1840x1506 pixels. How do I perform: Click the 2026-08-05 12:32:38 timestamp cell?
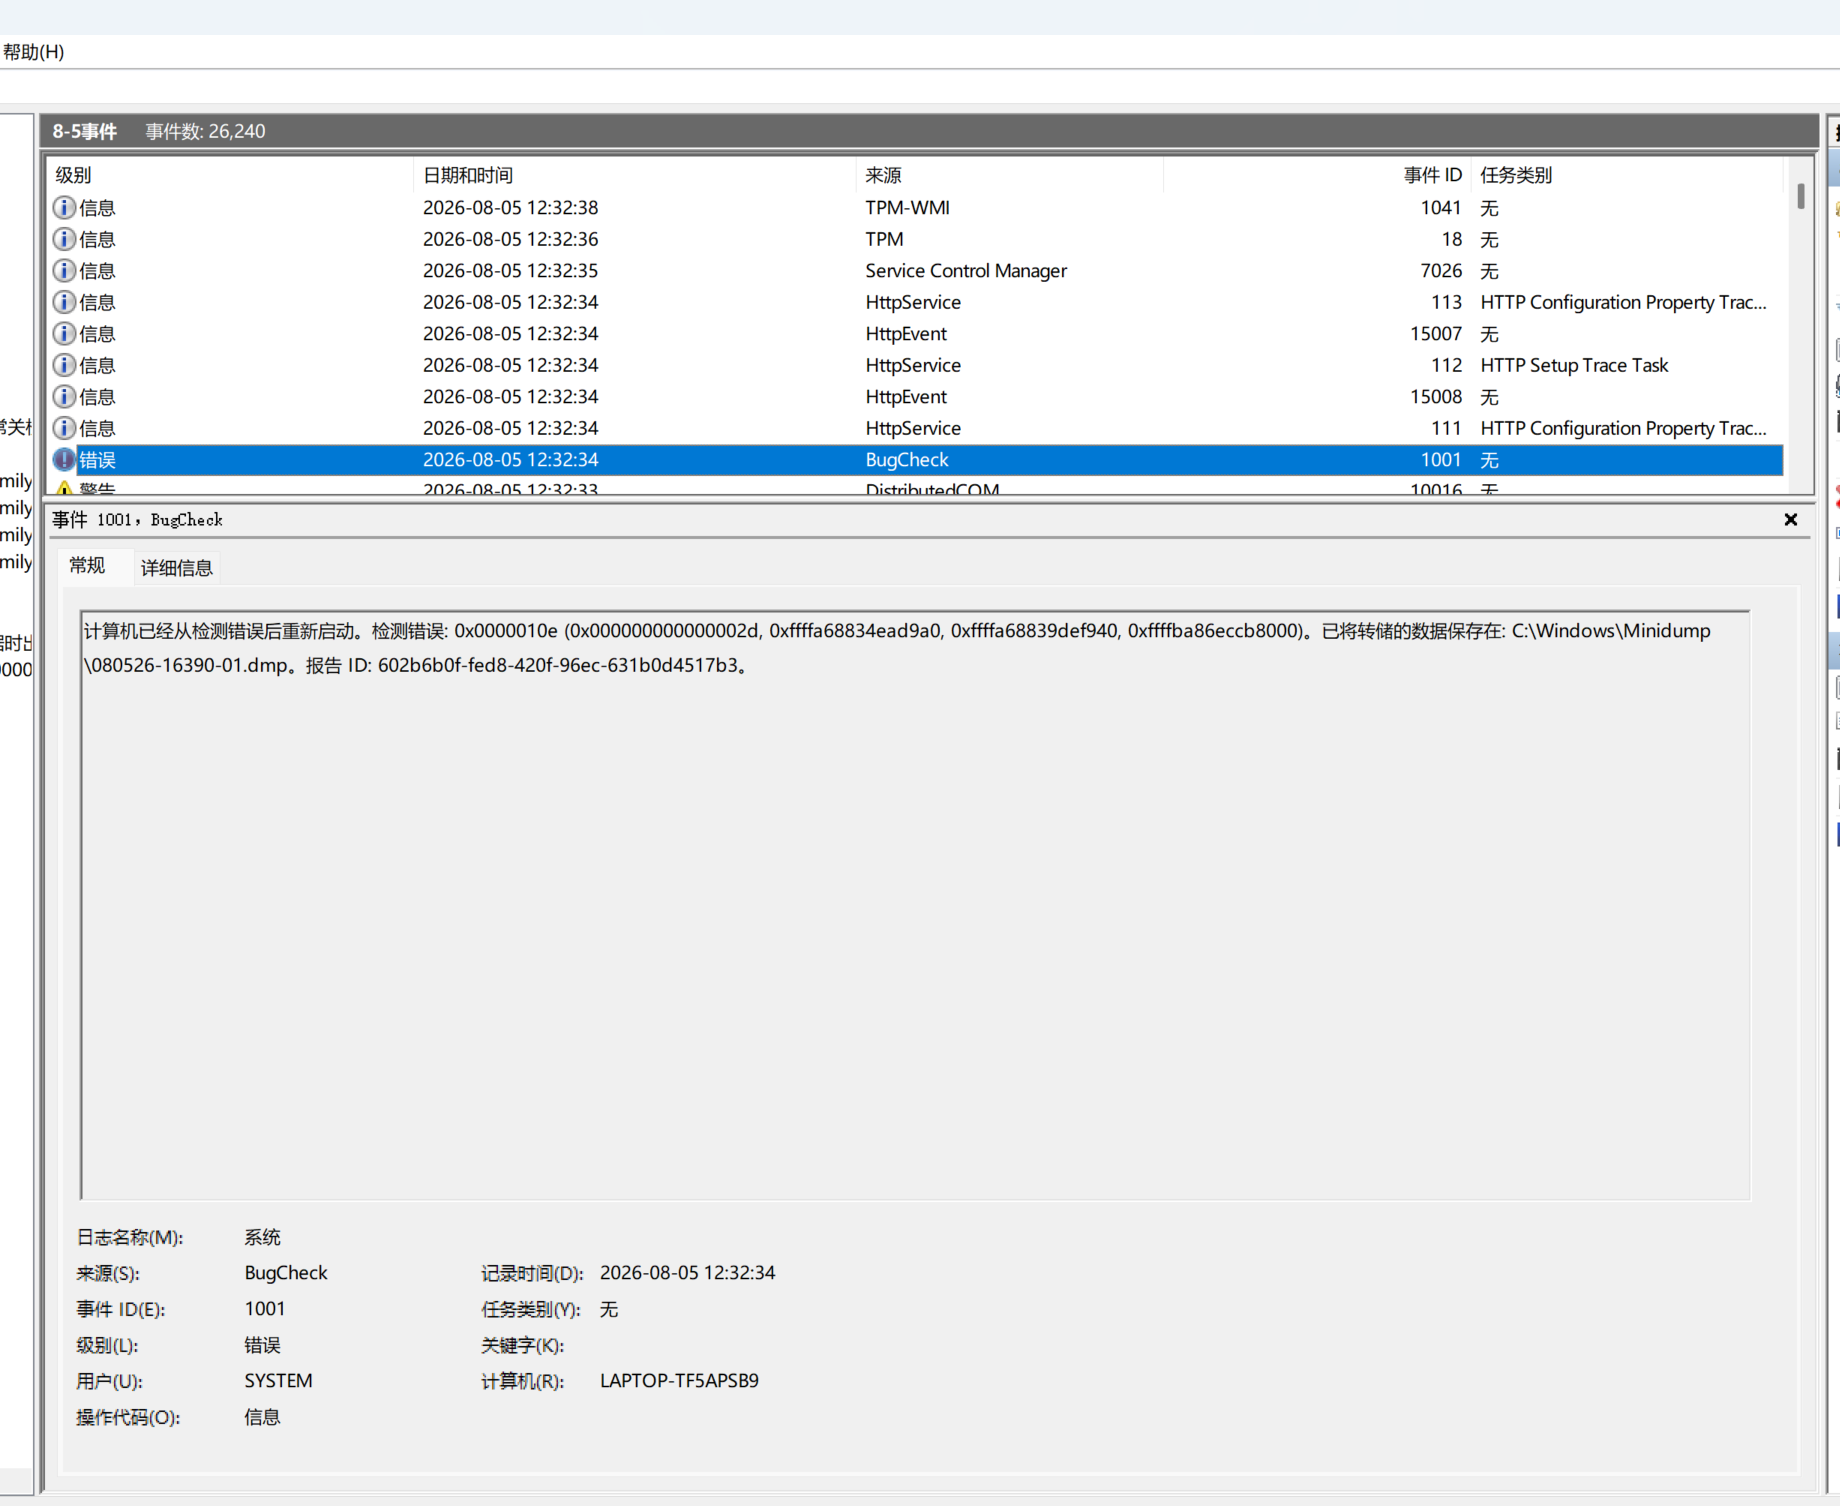click(x=510, y=207)
